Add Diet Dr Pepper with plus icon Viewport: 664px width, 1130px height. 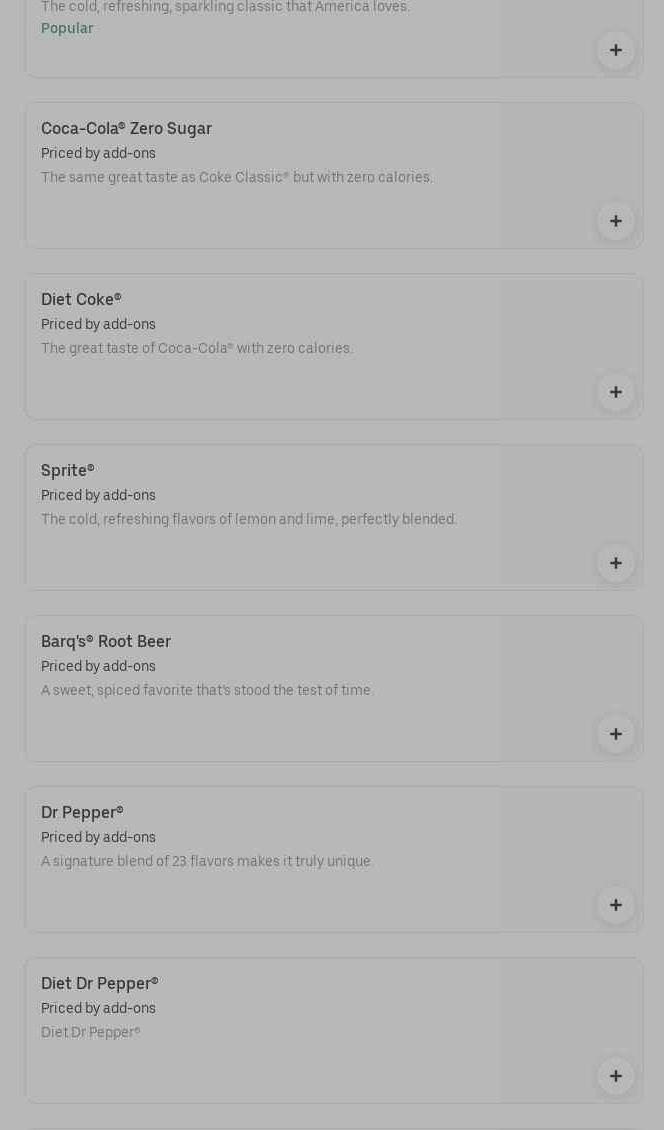(x=615, y=1076)
